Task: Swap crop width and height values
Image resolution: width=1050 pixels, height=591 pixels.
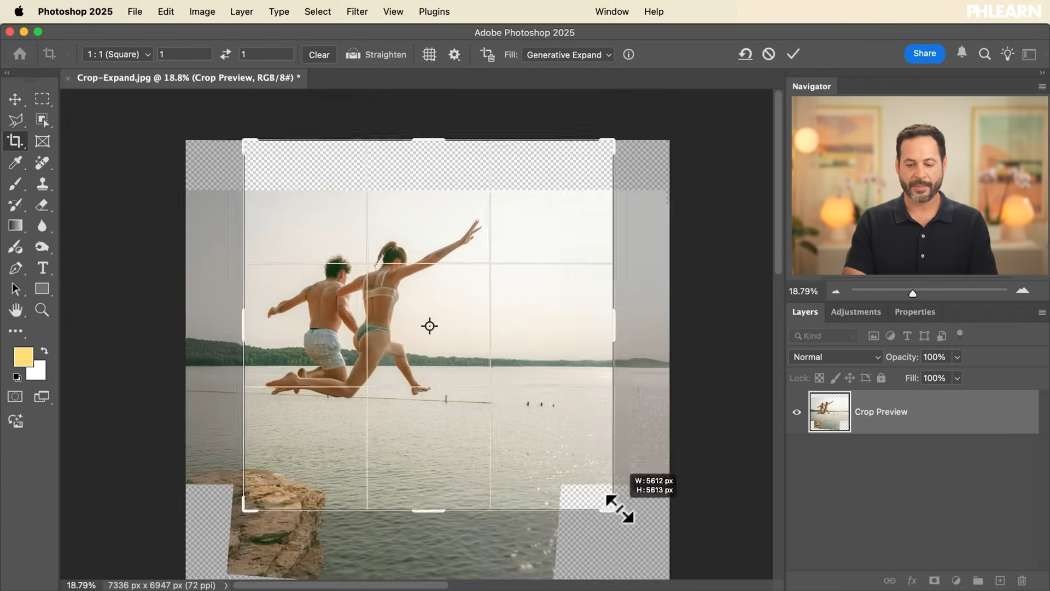Action: coord(226,54)
